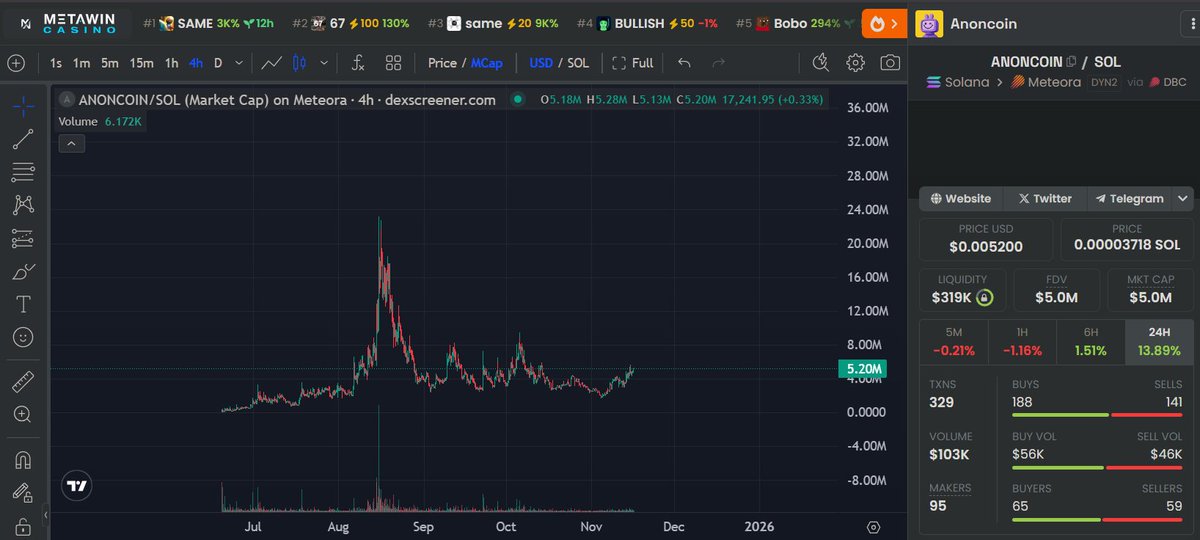
Task: Click the 5.20M current price label
Action: point(862,369)
